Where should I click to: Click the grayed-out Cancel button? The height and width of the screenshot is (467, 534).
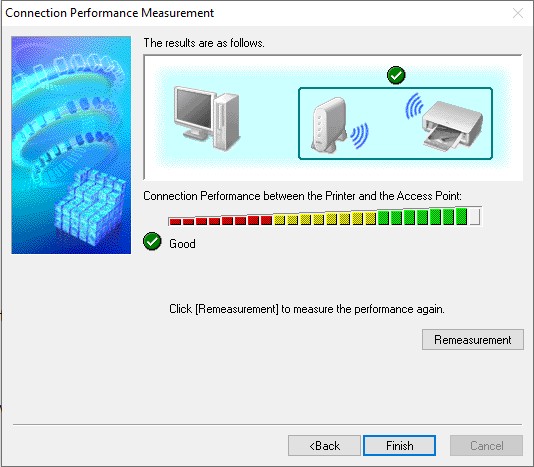click(486, 446)
